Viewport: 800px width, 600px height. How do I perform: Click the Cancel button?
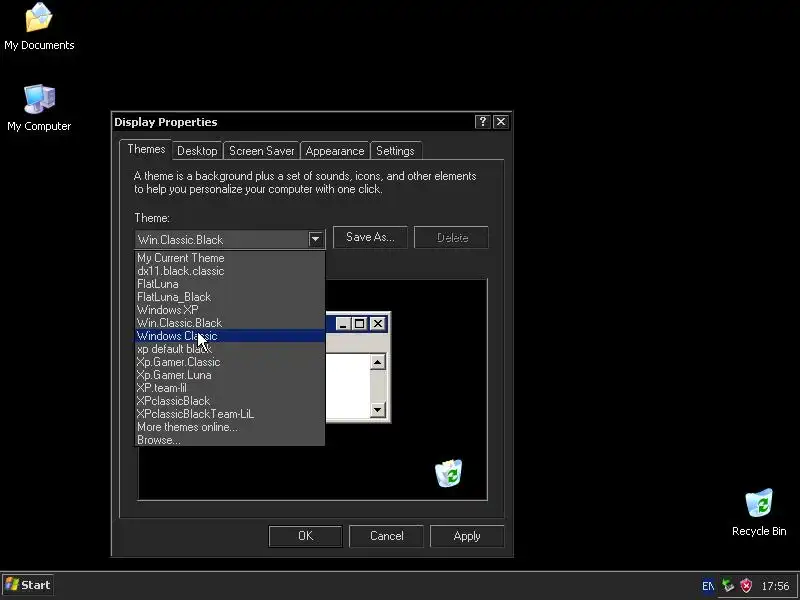tap(386, 536)
